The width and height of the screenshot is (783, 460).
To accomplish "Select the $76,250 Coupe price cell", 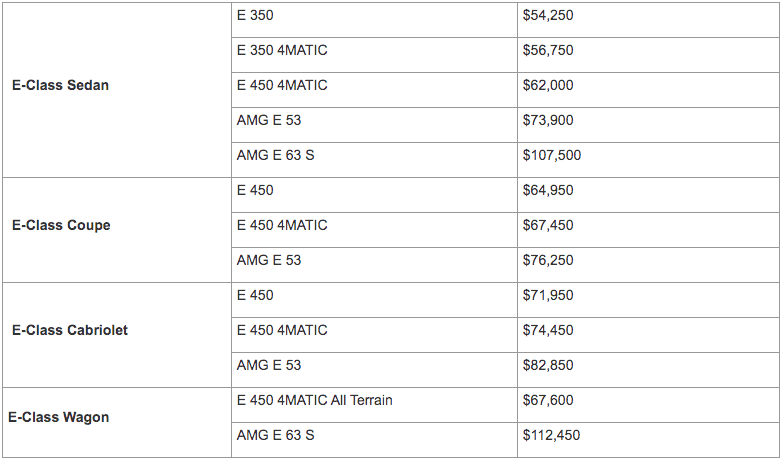I will (648, 265).
